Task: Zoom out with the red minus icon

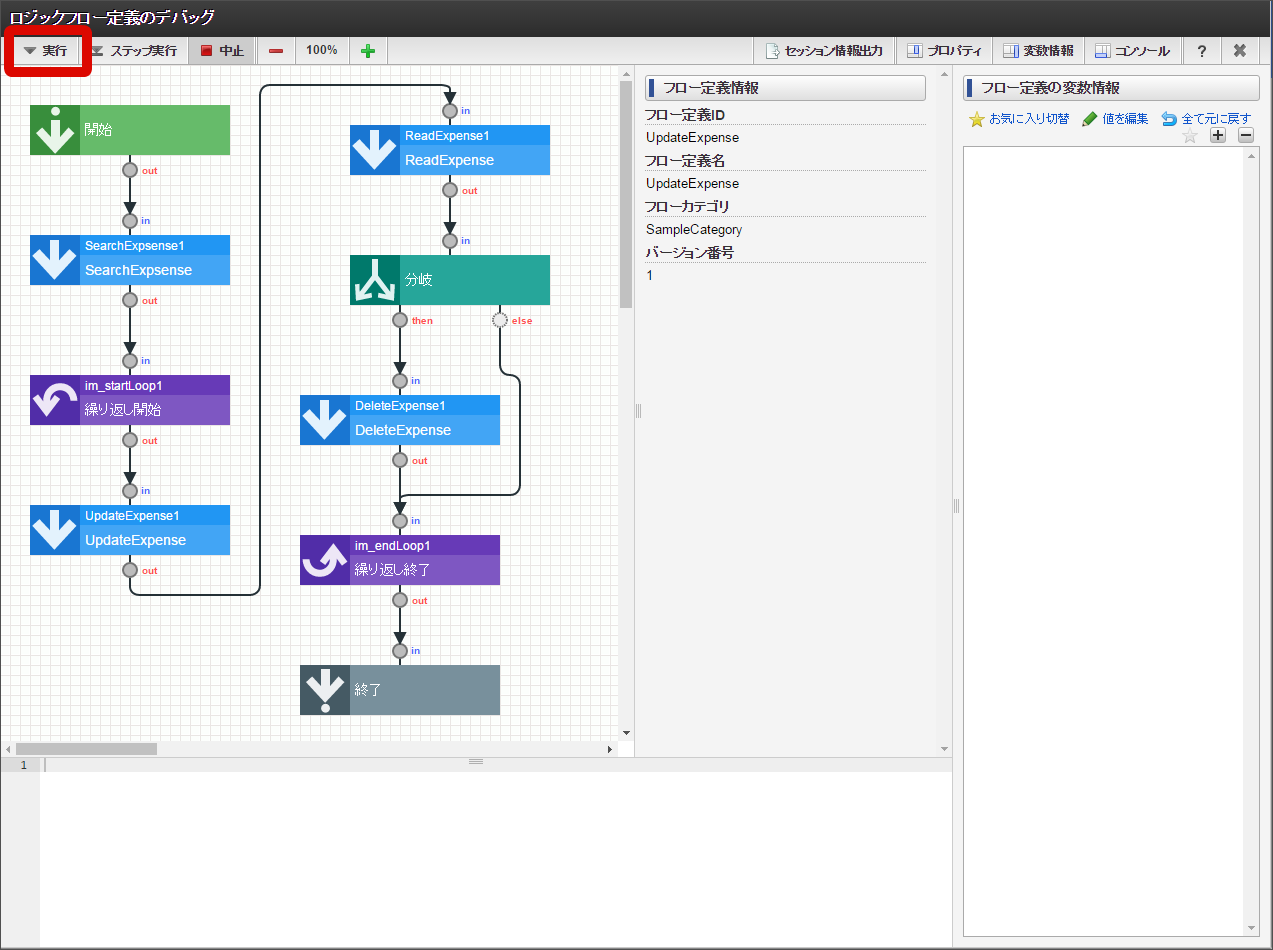Action: (275, 51)
